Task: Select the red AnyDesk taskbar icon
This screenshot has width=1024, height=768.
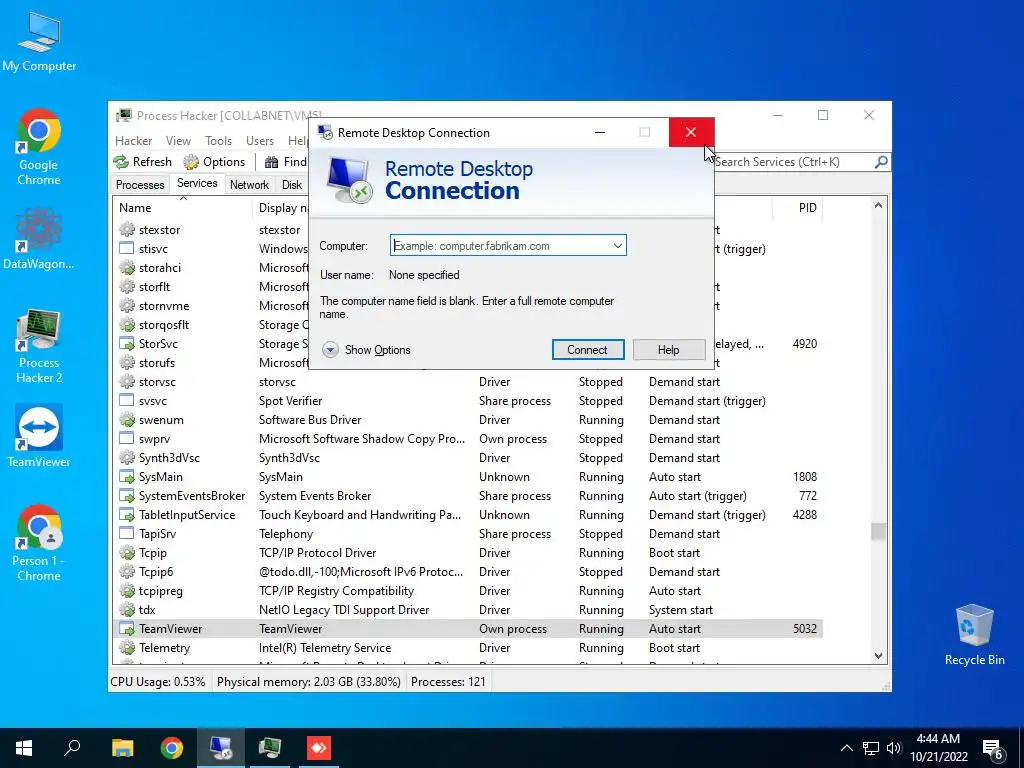Action: click(x=319, y=748)
